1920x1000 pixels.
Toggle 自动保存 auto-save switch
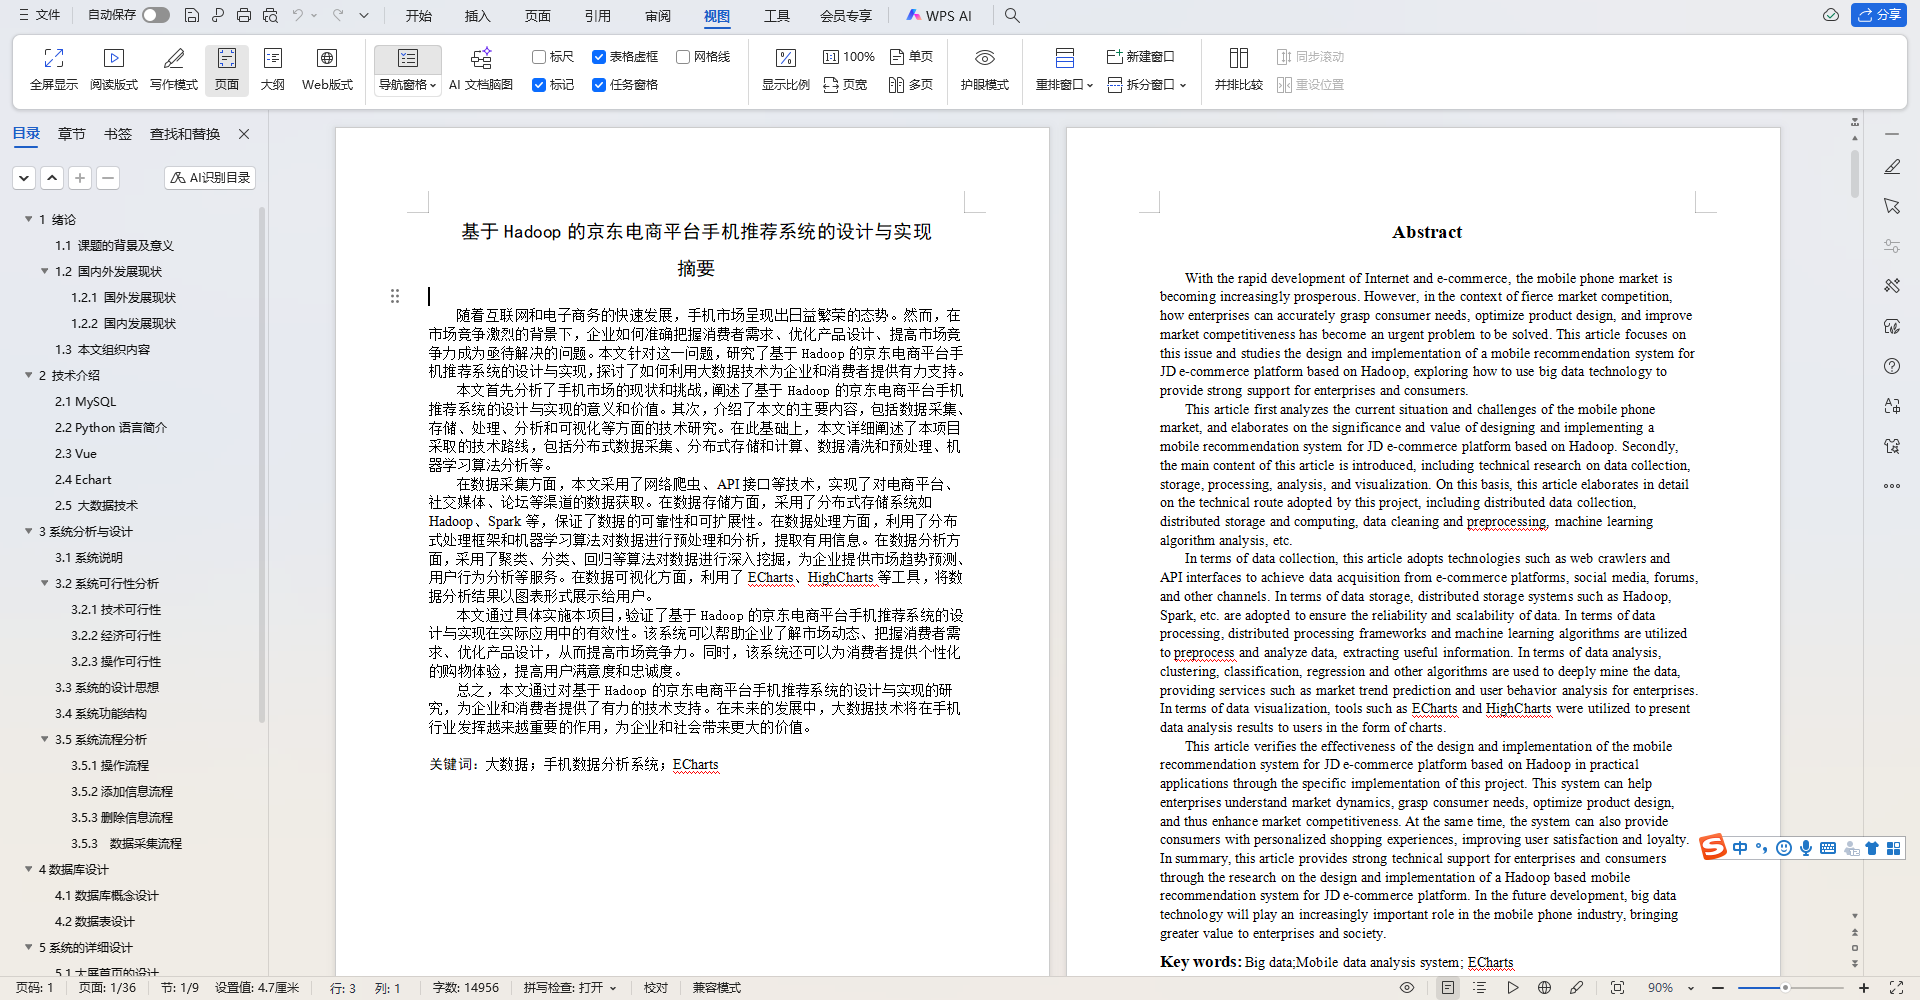pyautogui.click(x=156, y=15)
